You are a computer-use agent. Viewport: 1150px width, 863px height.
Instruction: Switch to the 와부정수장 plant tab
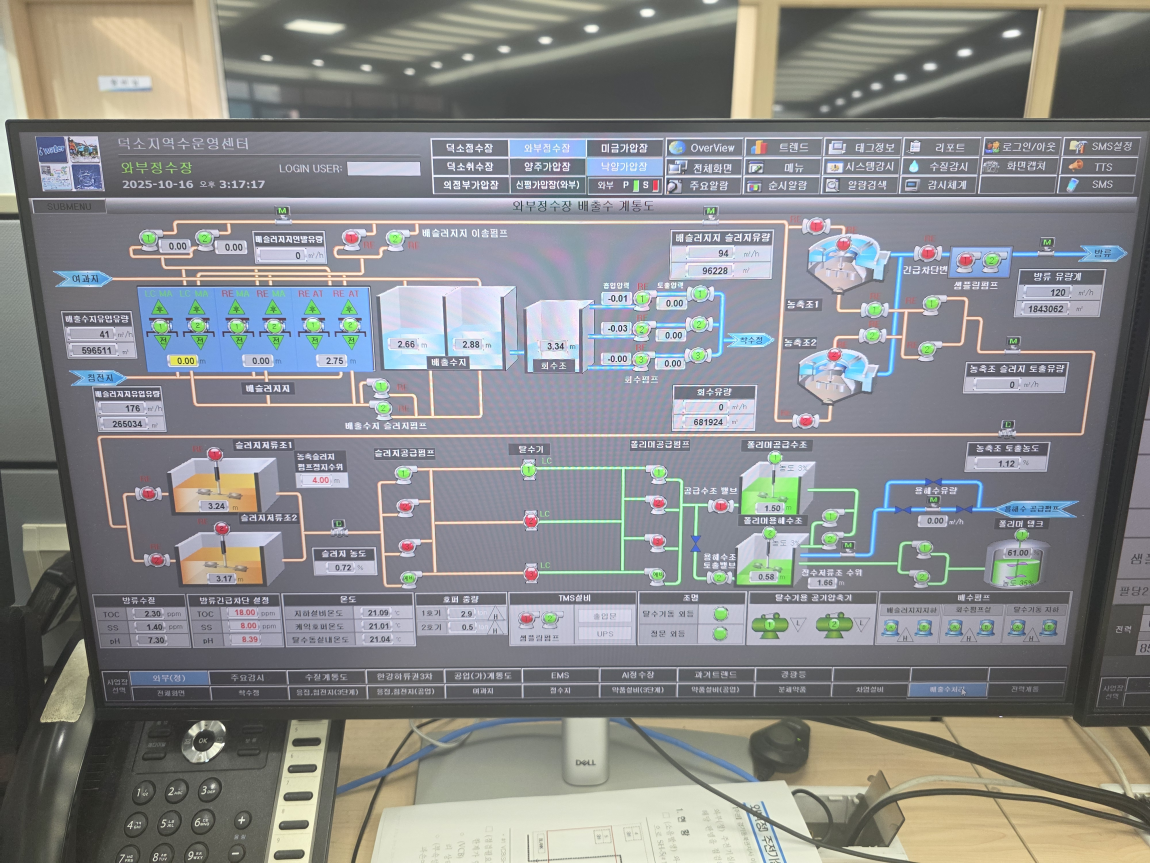547,148
